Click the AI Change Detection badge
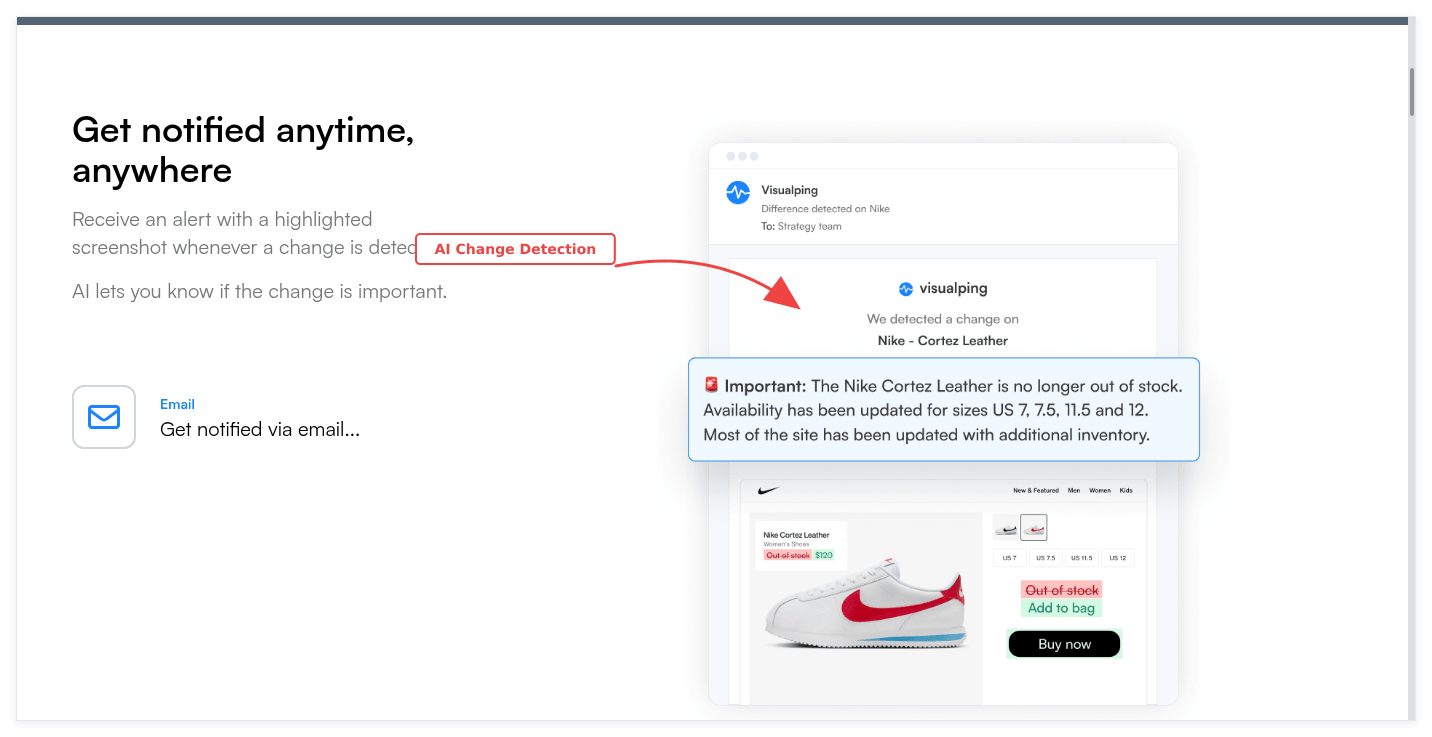This screenshot has width=1432, height=737. click(x=515, y=249)
